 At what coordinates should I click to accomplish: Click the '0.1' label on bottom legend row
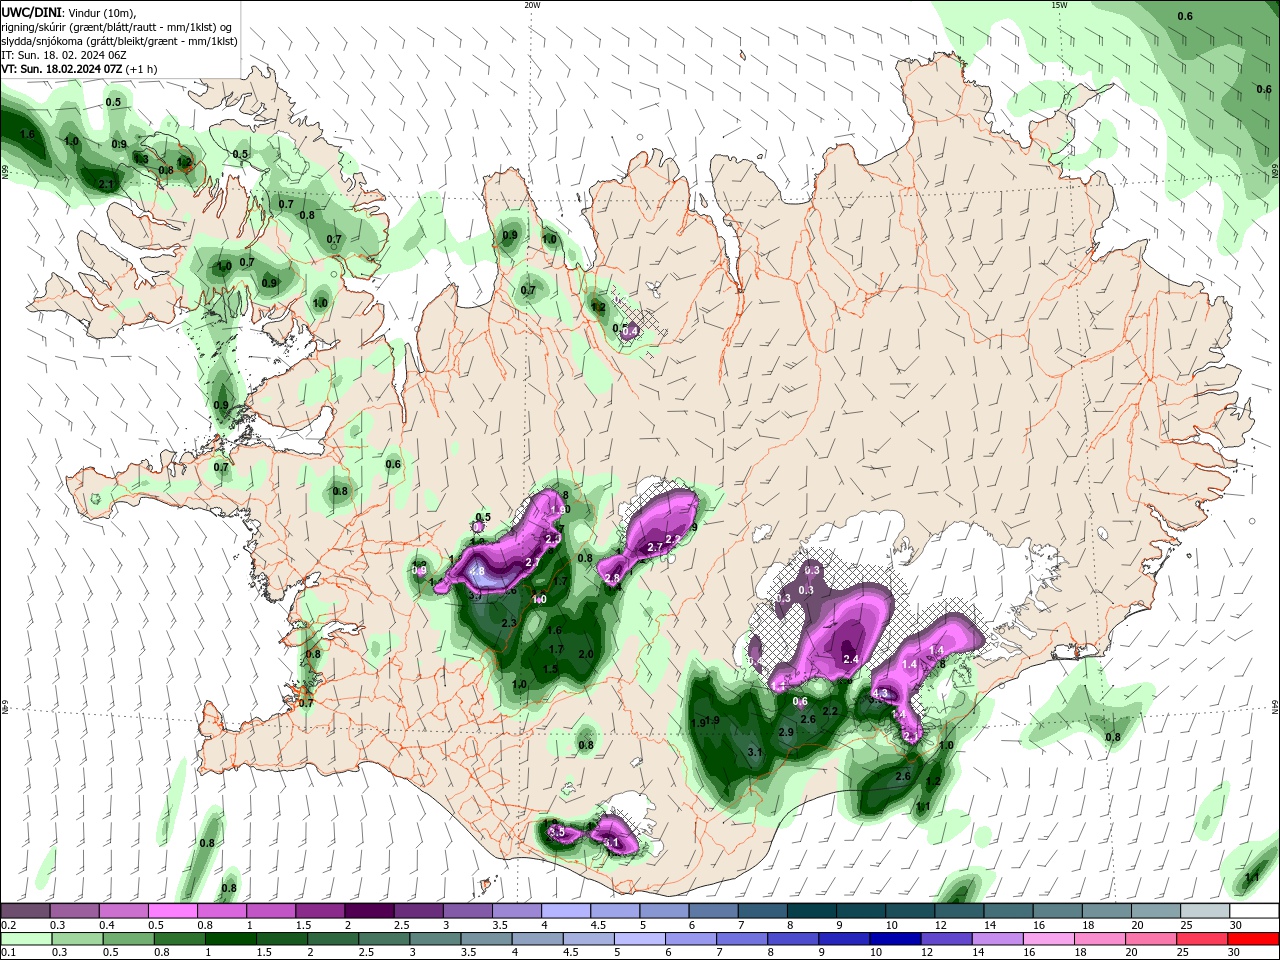pos(8,952)
